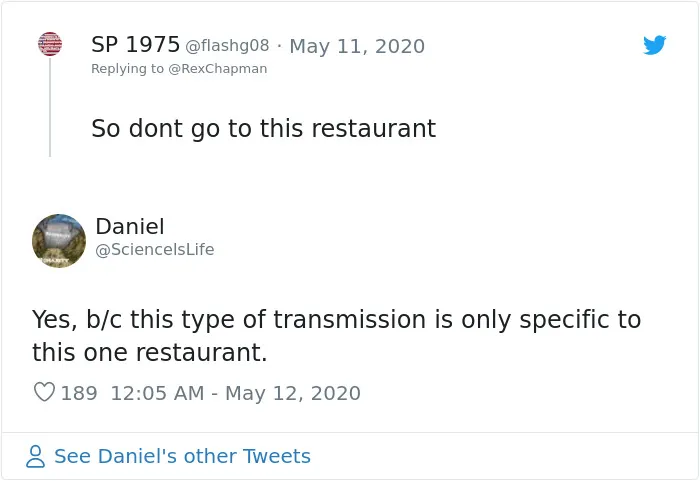Open SP 1975's flag profile avatar
Screen dimensions: 700x481
[50, 44]
